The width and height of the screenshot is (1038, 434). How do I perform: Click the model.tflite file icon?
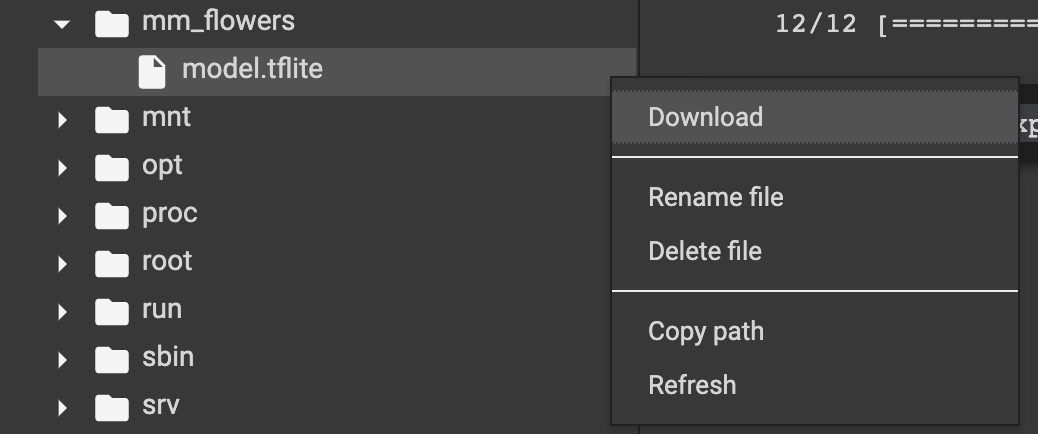[x=151, y=70]
